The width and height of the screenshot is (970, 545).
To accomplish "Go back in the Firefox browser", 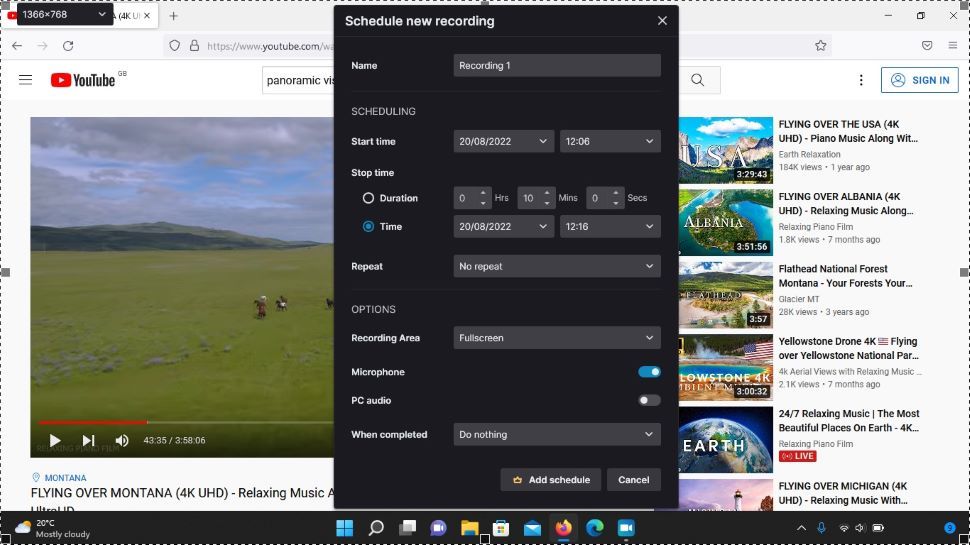I will pyautogui.click(x=17, y=46).
